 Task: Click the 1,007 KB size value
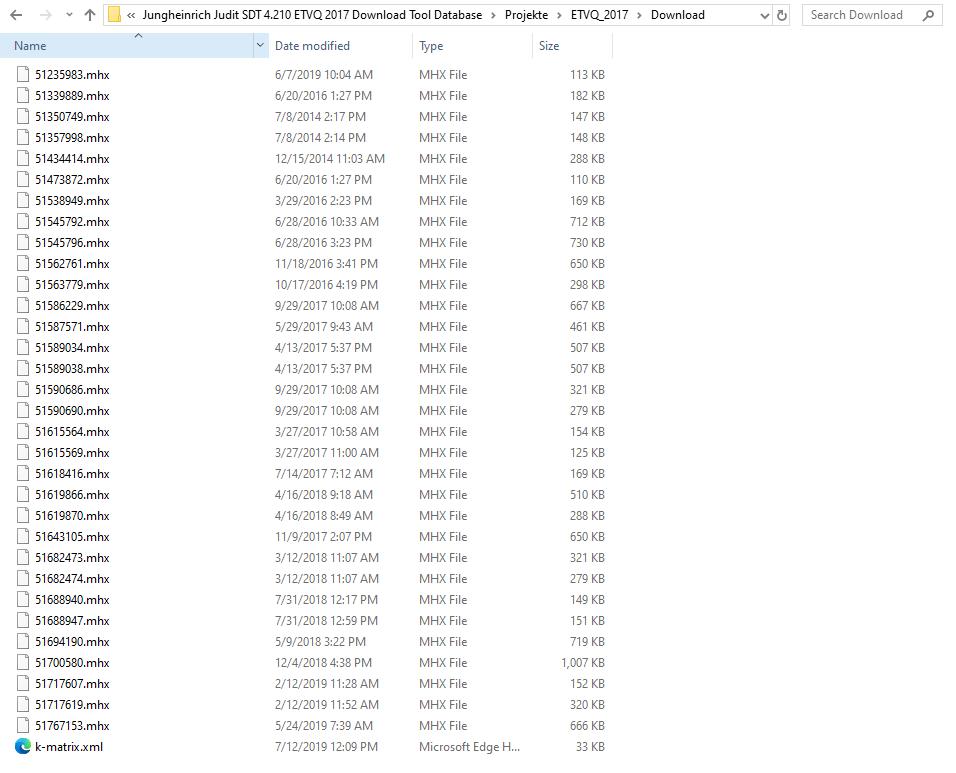pos(583,663)
